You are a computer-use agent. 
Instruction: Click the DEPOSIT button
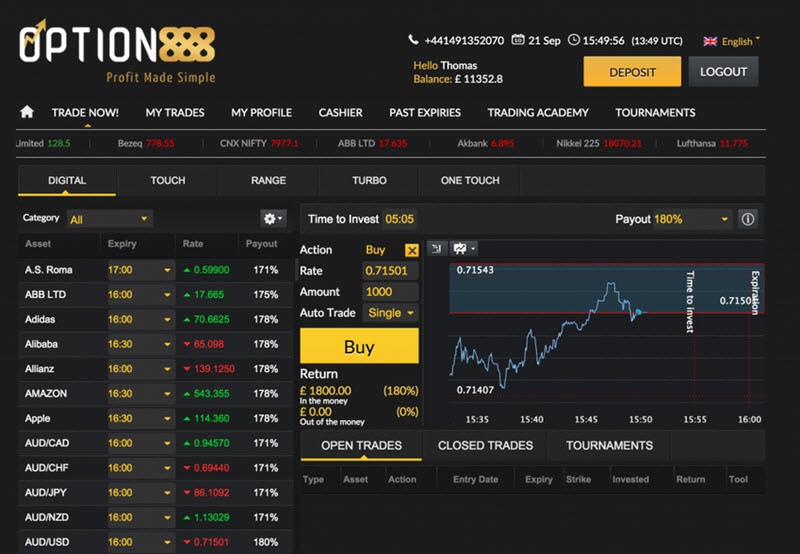click(x=632, y=72)
